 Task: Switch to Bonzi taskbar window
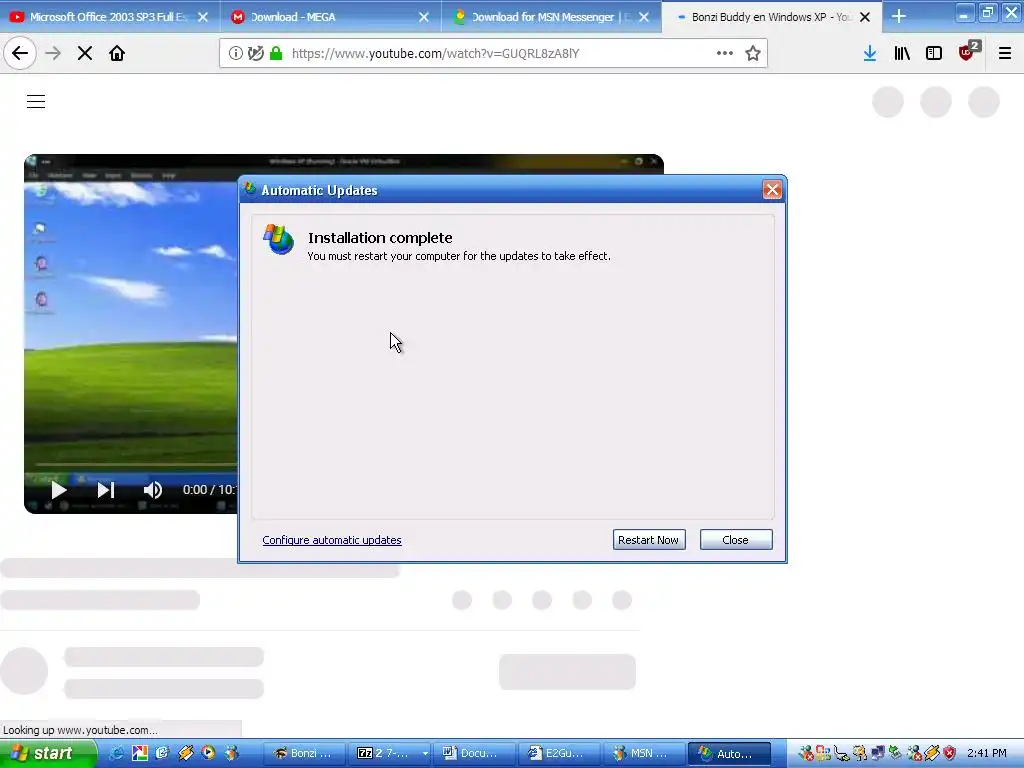(x=303, y=753)
